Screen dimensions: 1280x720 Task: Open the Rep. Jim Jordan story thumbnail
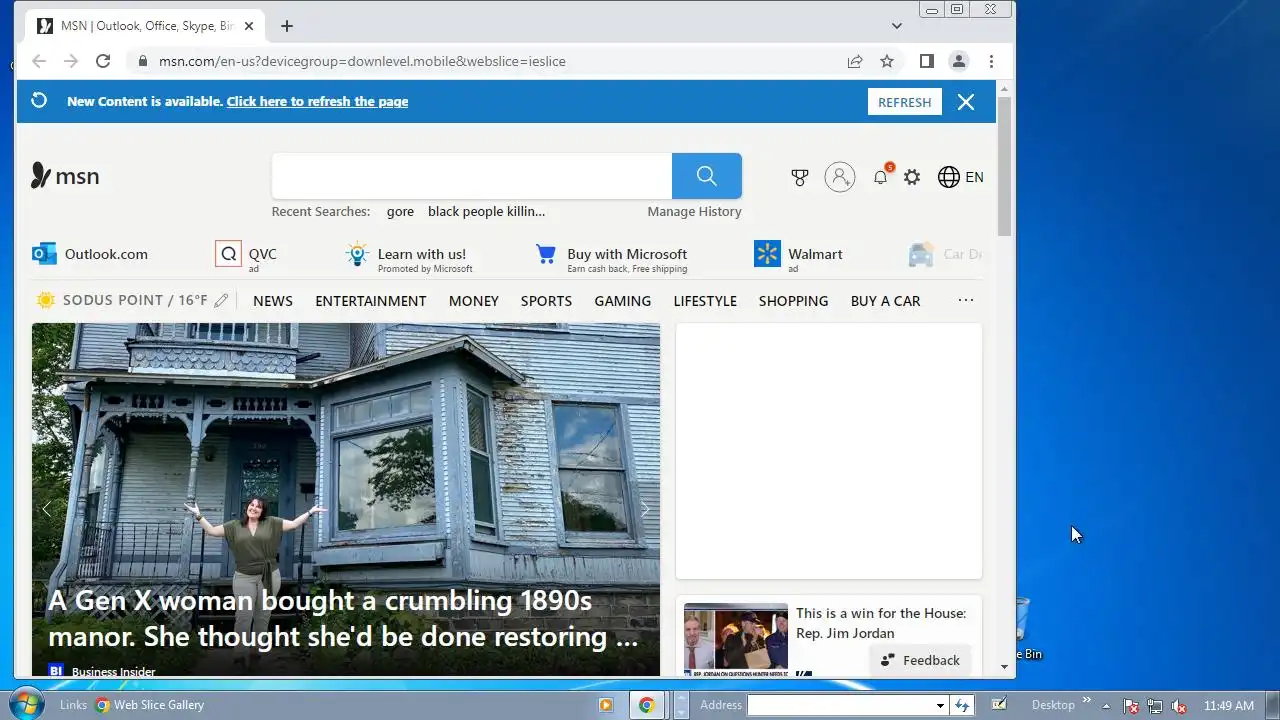[736, 640]
